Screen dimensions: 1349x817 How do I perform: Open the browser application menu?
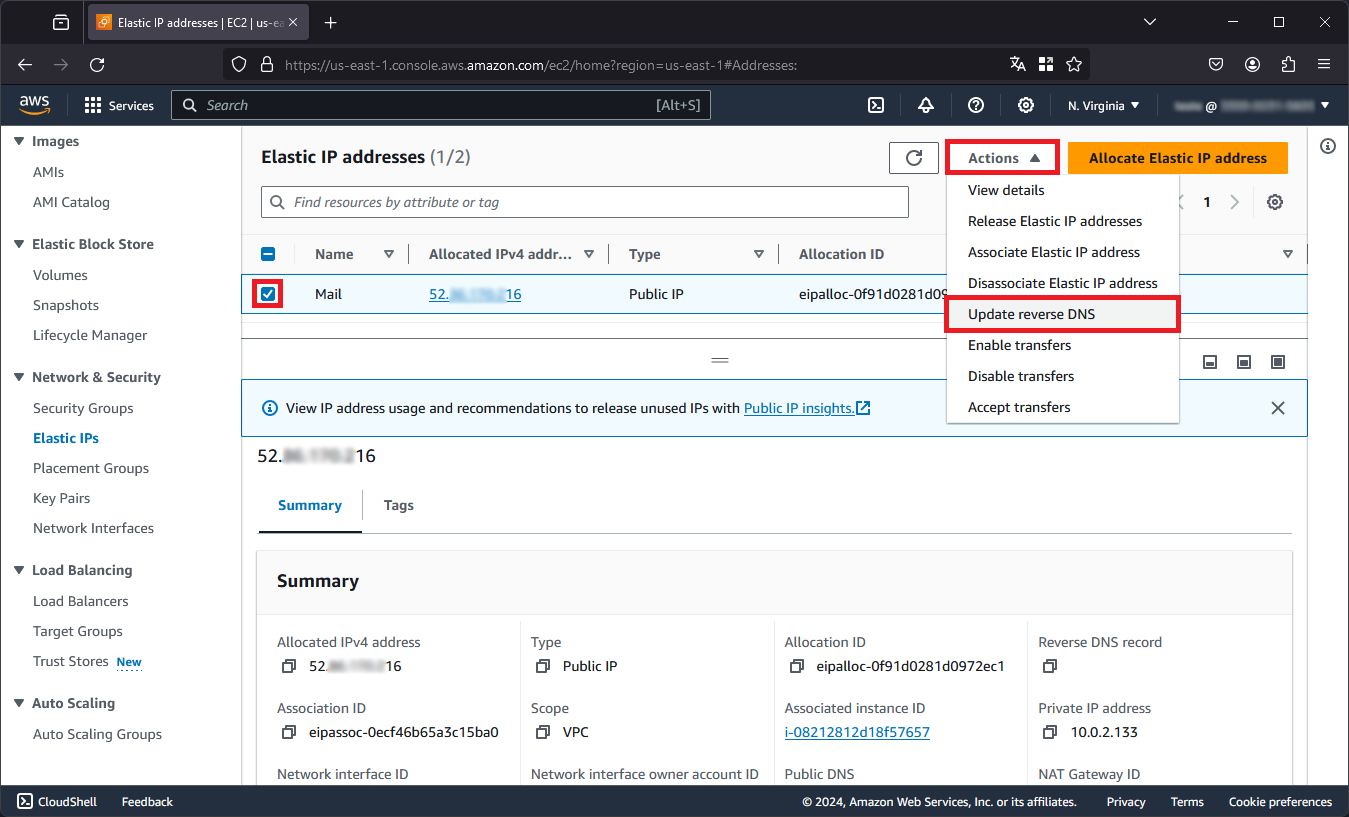coord(1324,64)
